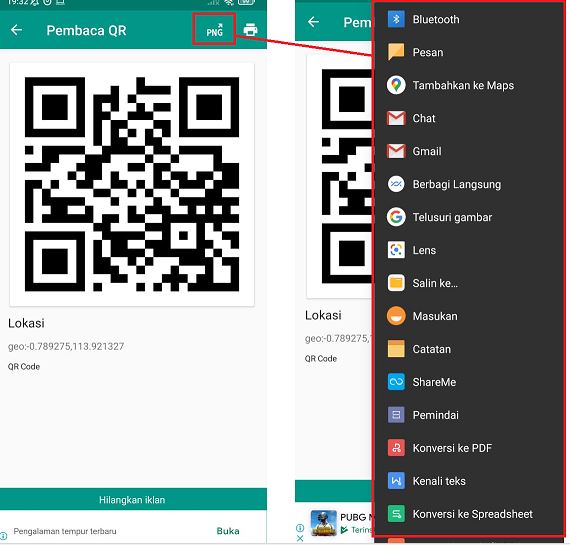Image resolution: width=570 pixels, height=545 pixels.
Task: Tap the red Konversi ke PDF icon
Action: tap(396, 448)
